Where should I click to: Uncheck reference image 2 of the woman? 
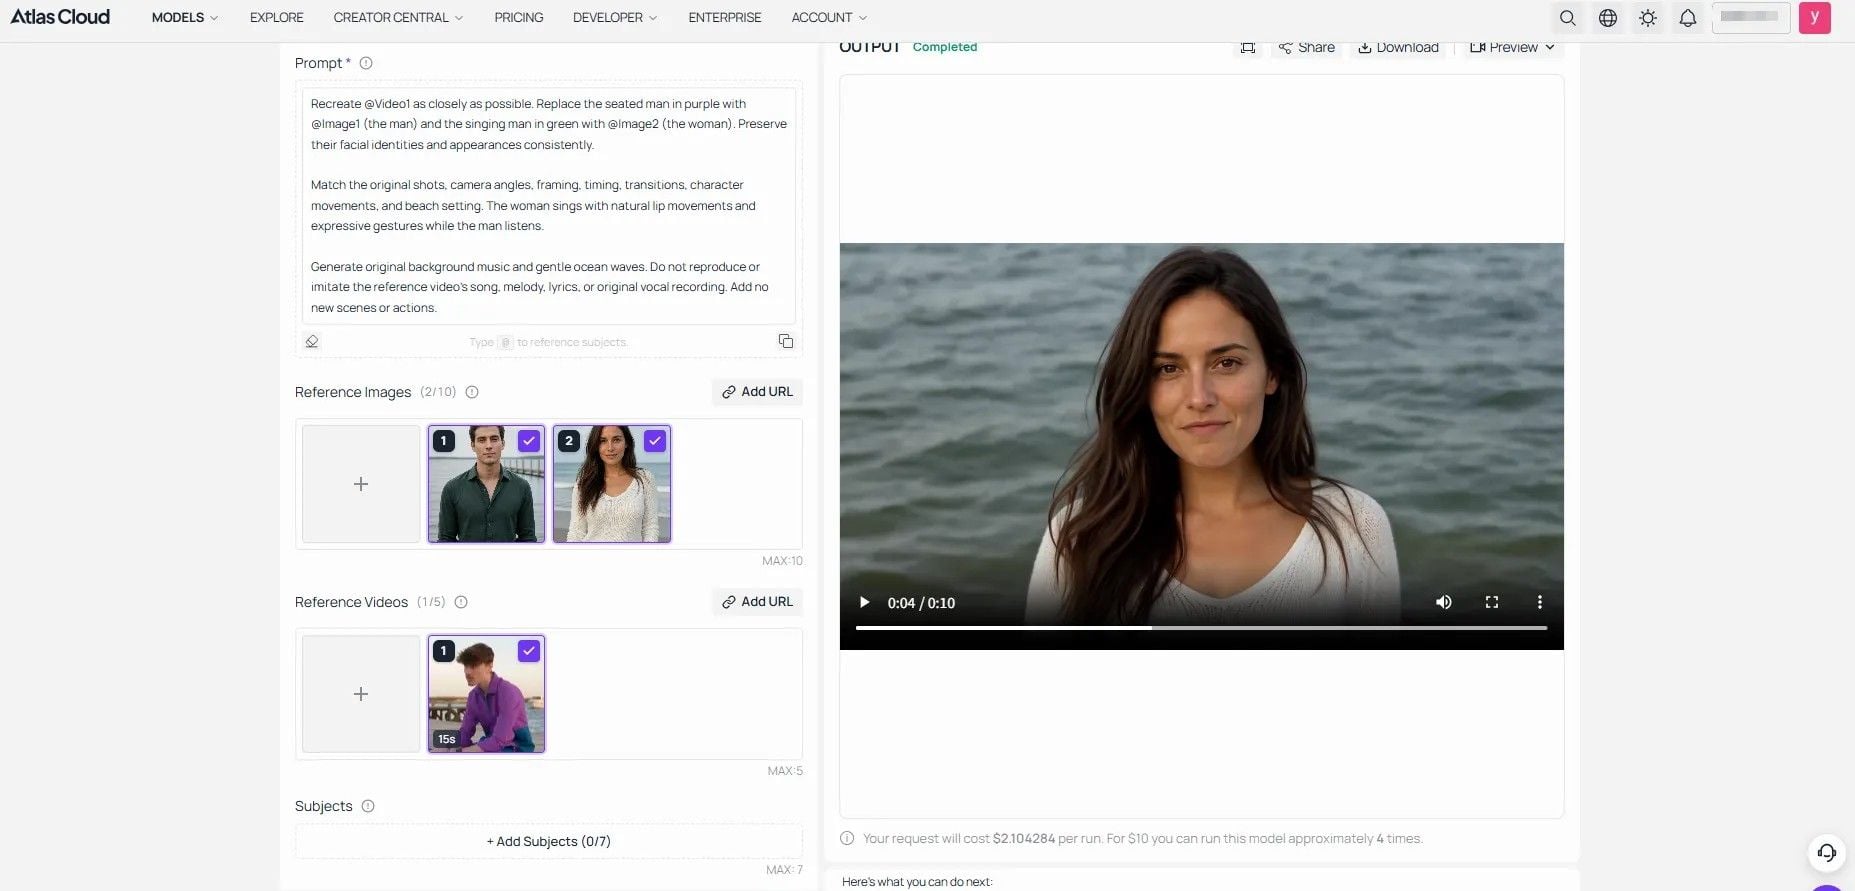(655, 440)
